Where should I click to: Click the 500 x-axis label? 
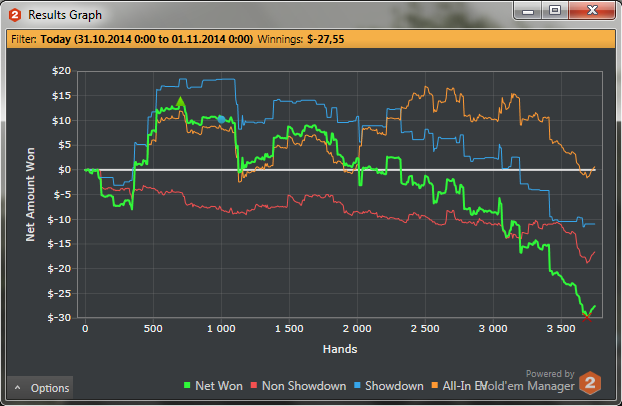point(153,329)
